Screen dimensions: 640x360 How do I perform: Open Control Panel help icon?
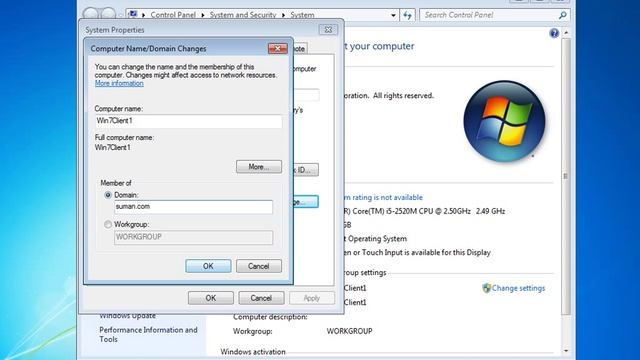(554, 33)
